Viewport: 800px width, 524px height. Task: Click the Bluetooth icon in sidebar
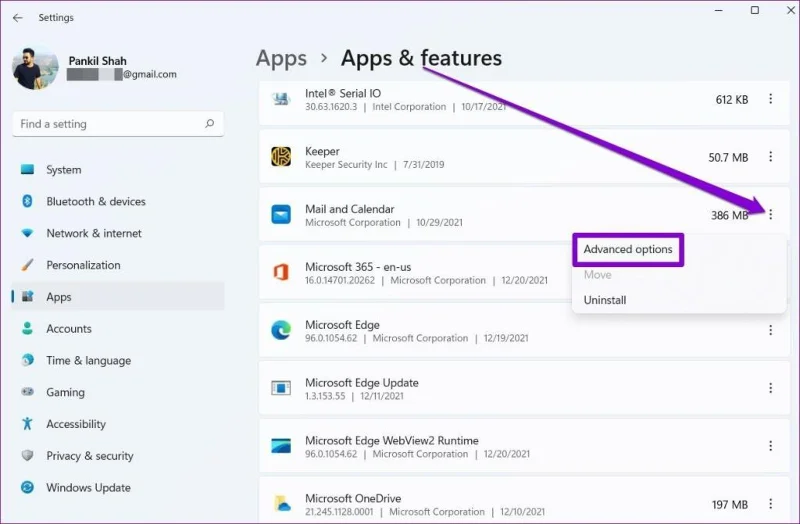click(28, 201)
